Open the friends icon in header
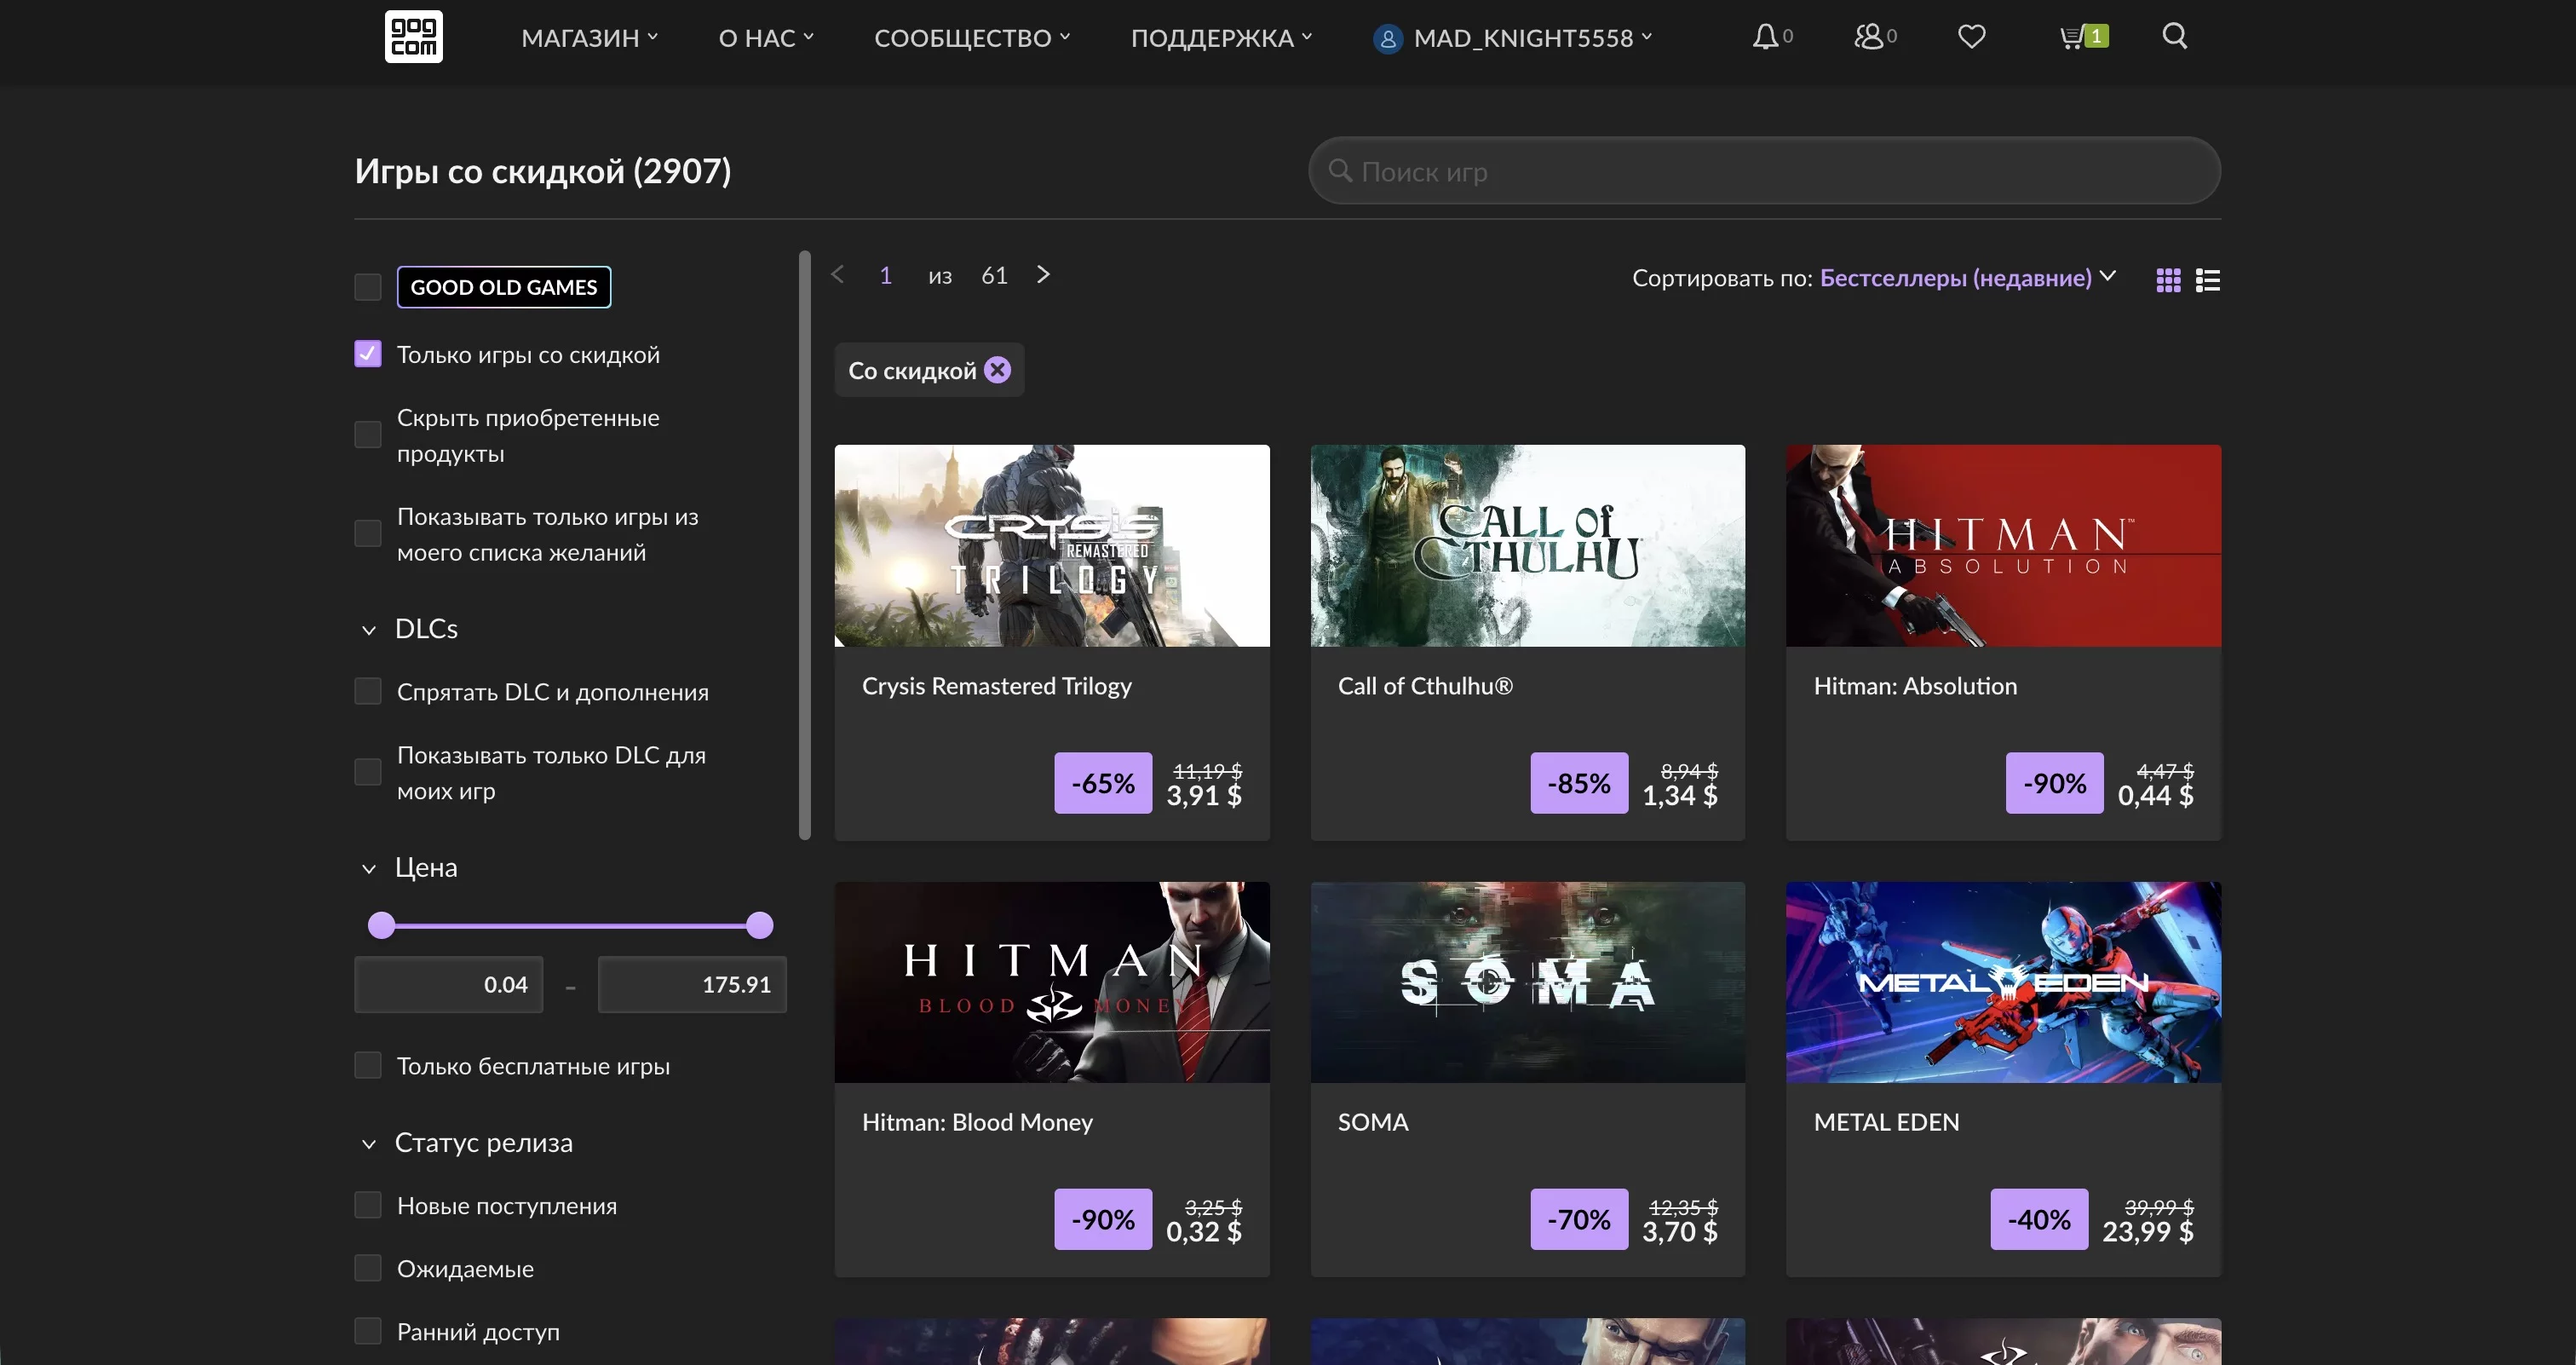This screenshot has width=2576, height=1365. pos(1868,37)
